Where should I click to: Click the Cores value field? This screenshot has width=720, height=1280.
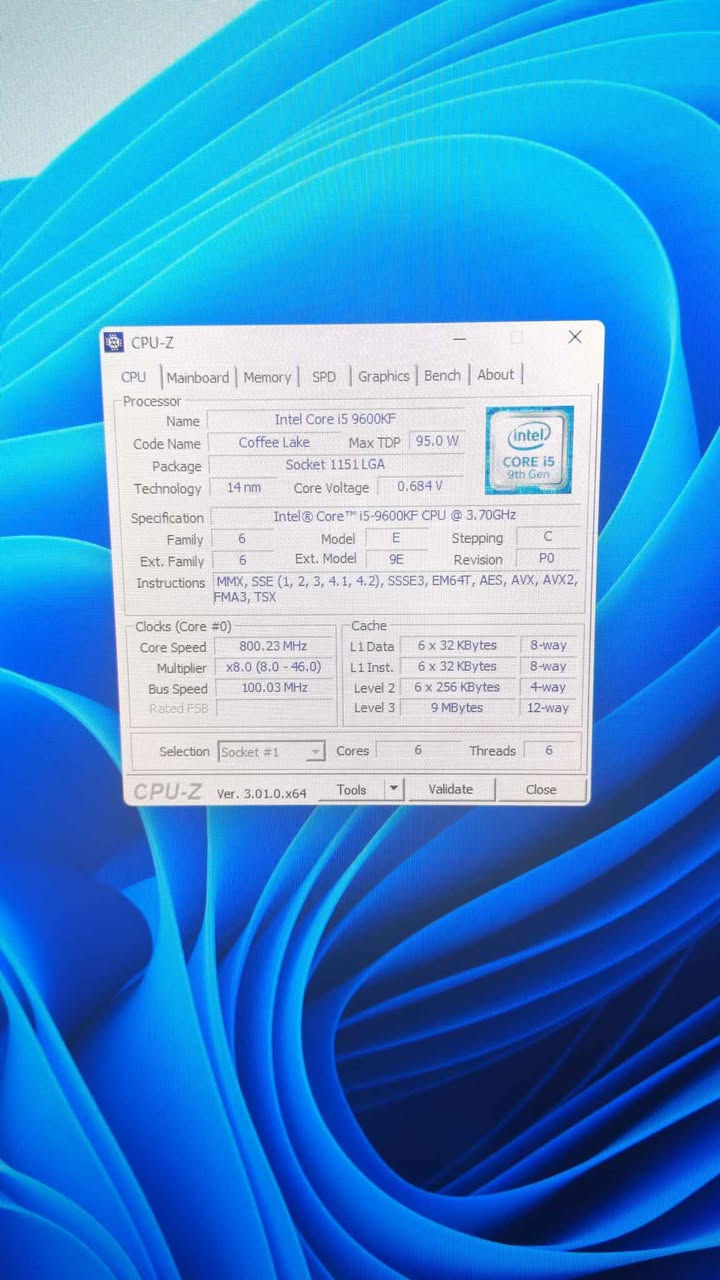pos(417,750)
